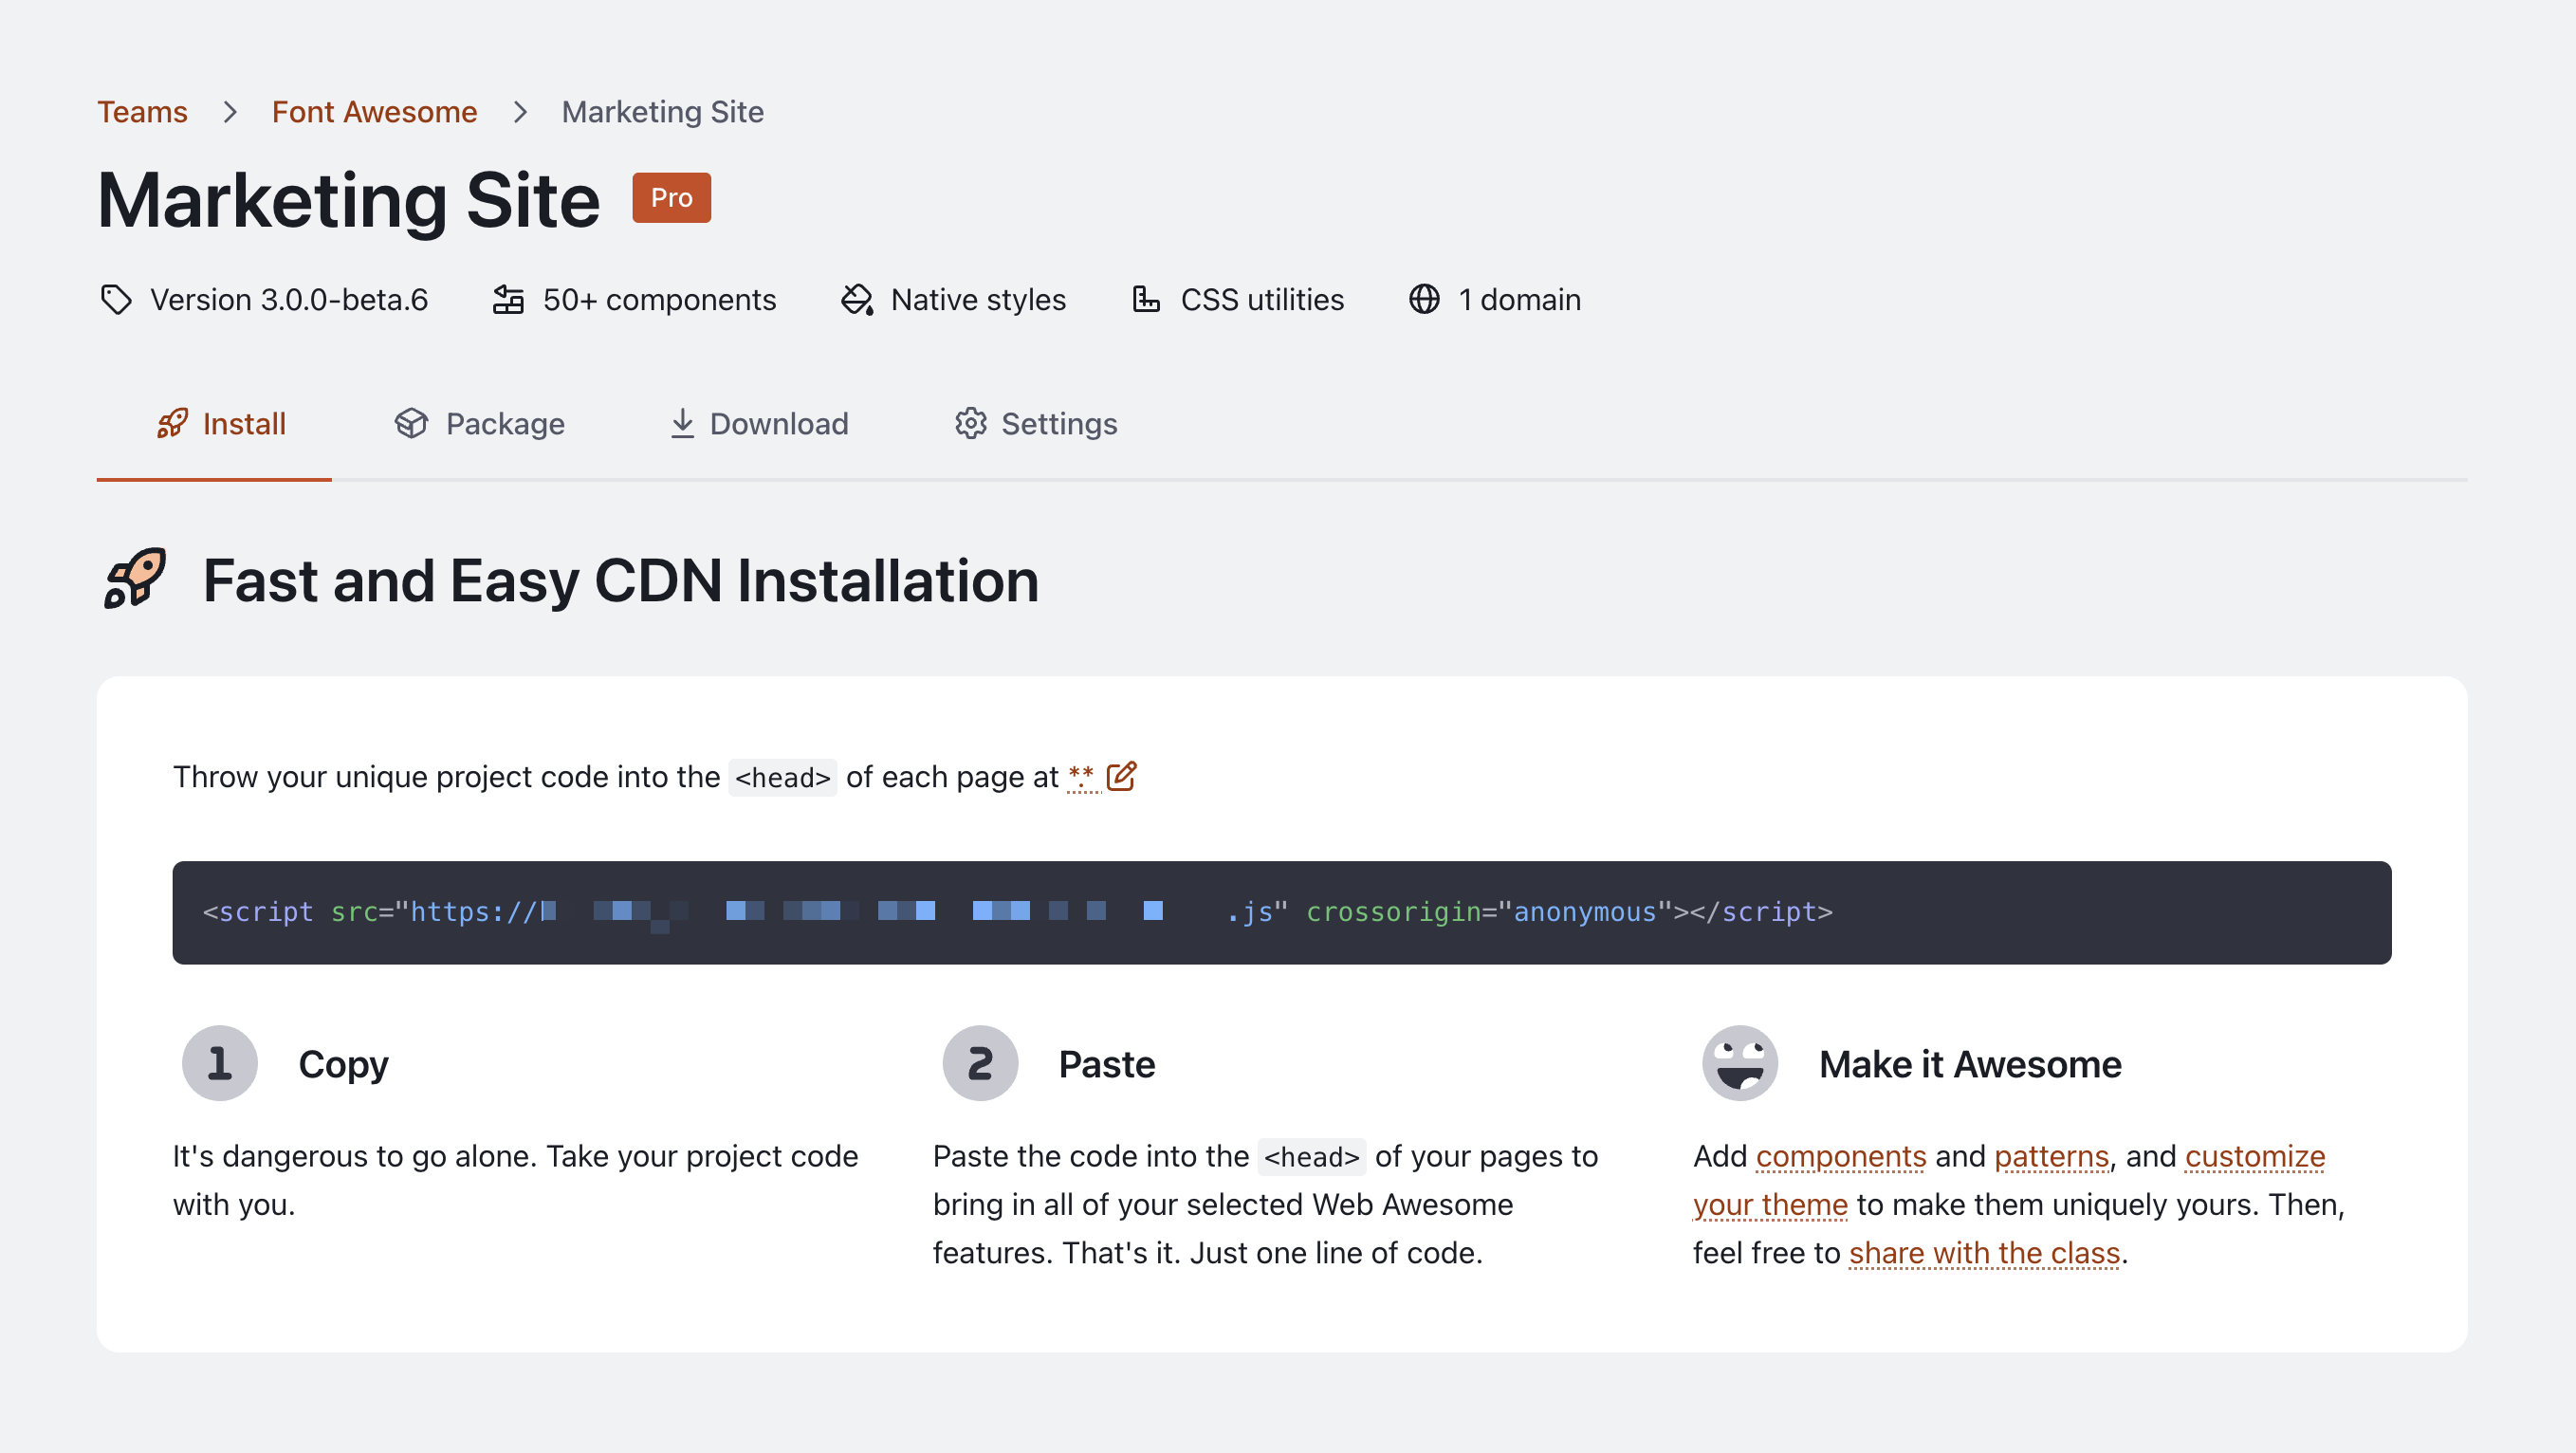The width and height of the screenshot is (2576, 1453).
Task: Click the version tag icon
Action: pyautogui.click(x=116, y=300)
